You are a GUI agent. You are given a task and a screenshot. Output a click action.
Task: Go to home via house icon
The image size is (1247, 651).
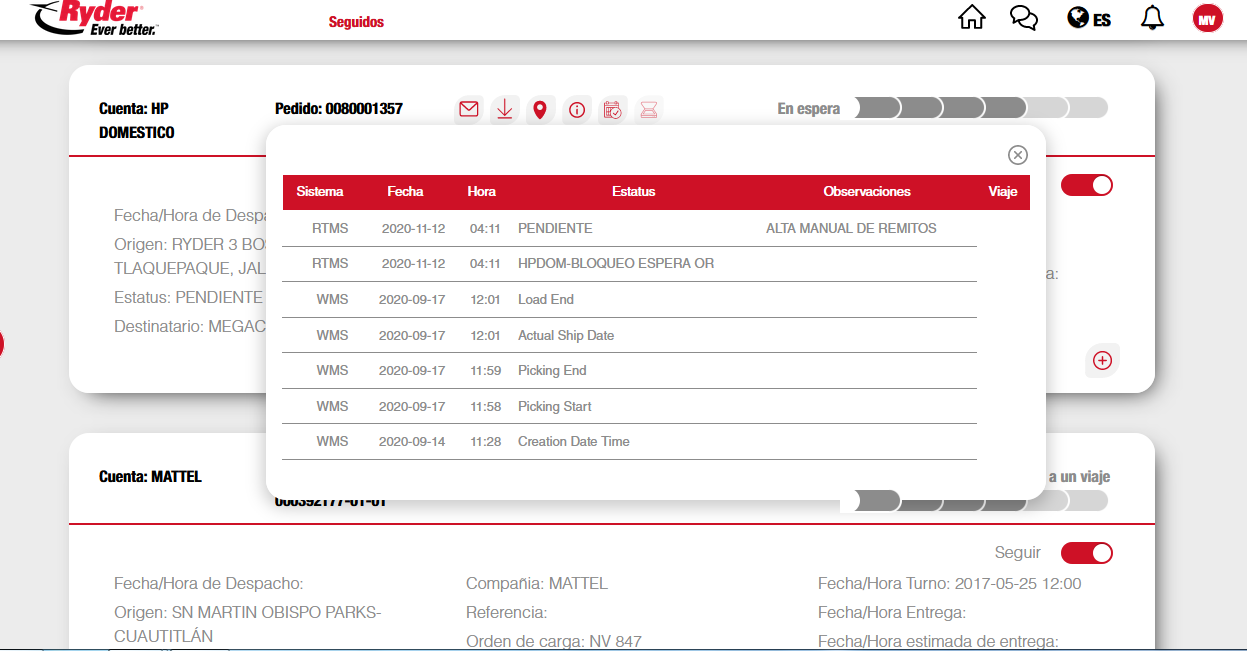point(971,18)
